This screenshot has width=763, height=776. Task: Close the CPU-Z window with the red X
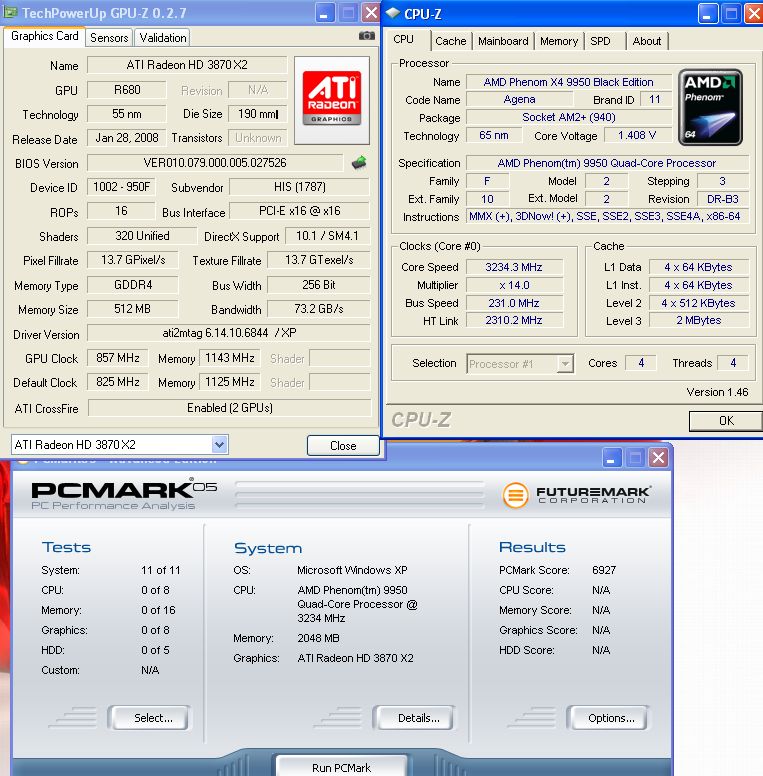(x=754, y=14)
